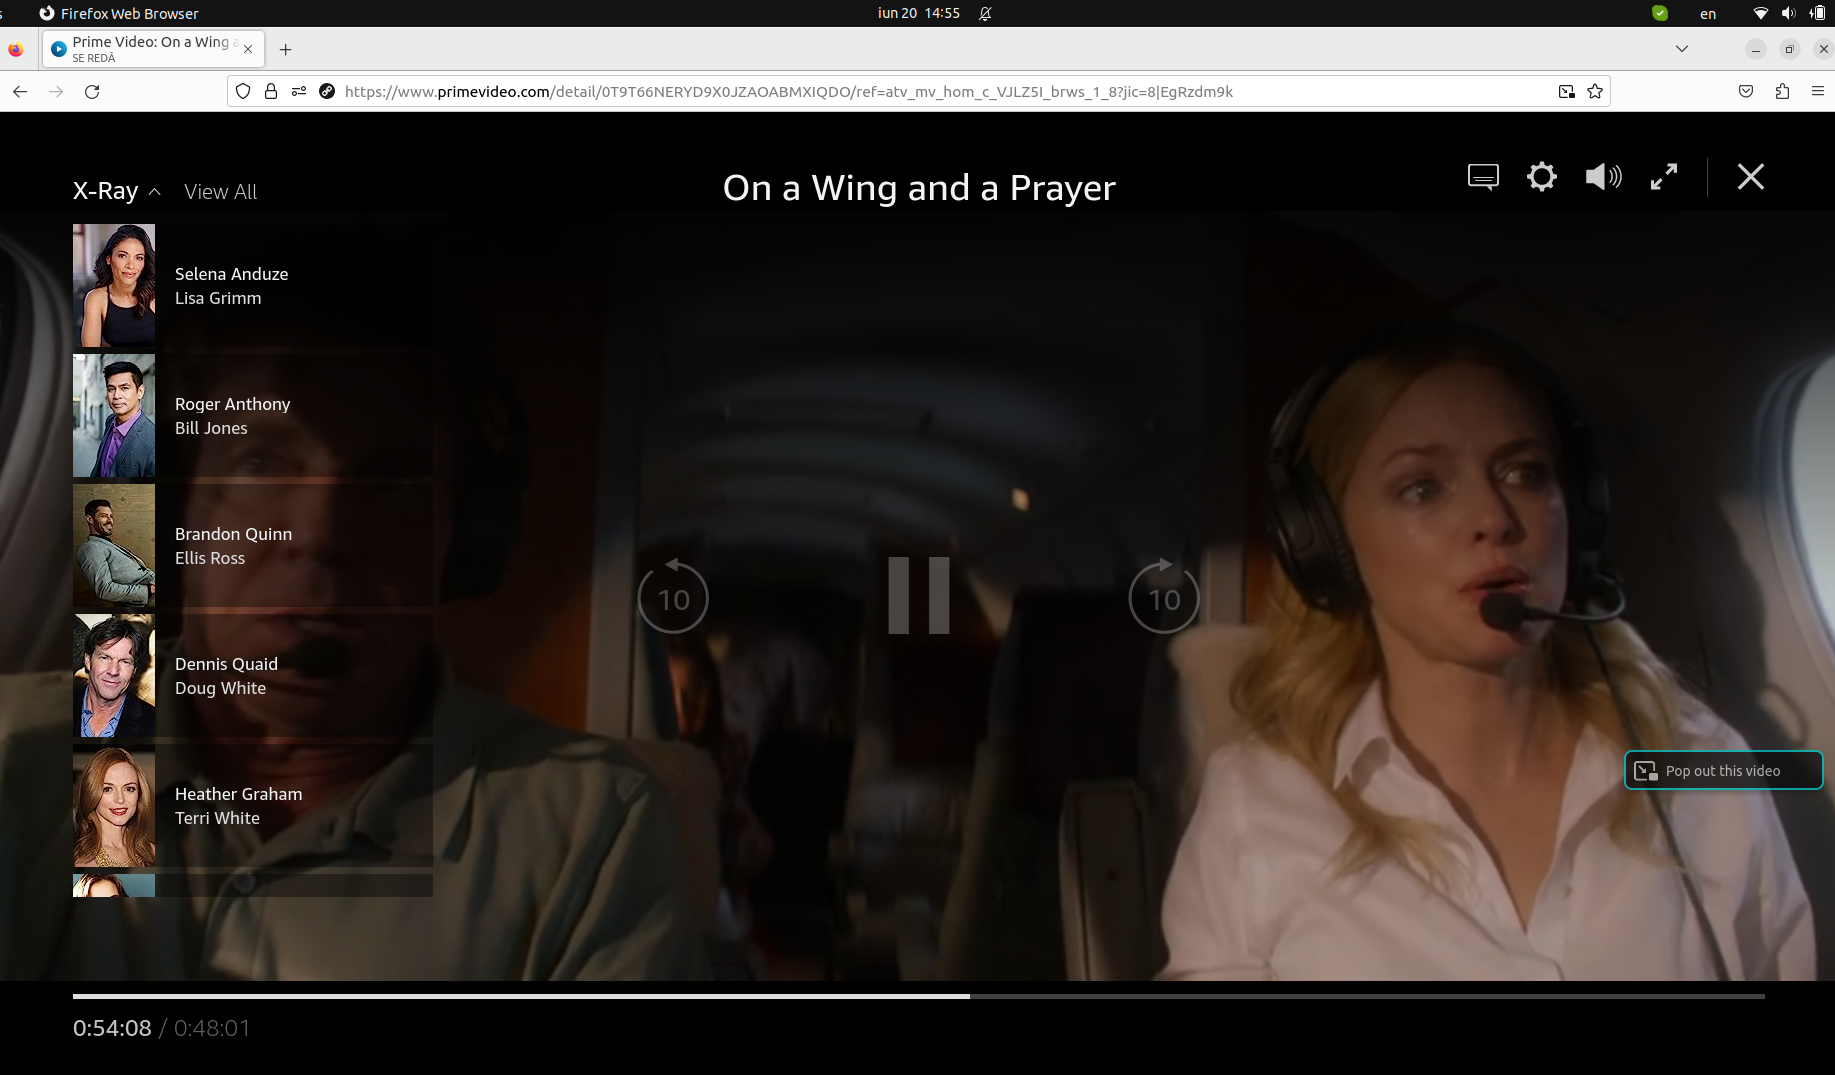Screen dimensions: 1835x1075
Task: Open the subtitles menu
Action: click(x=1482, y=176)
